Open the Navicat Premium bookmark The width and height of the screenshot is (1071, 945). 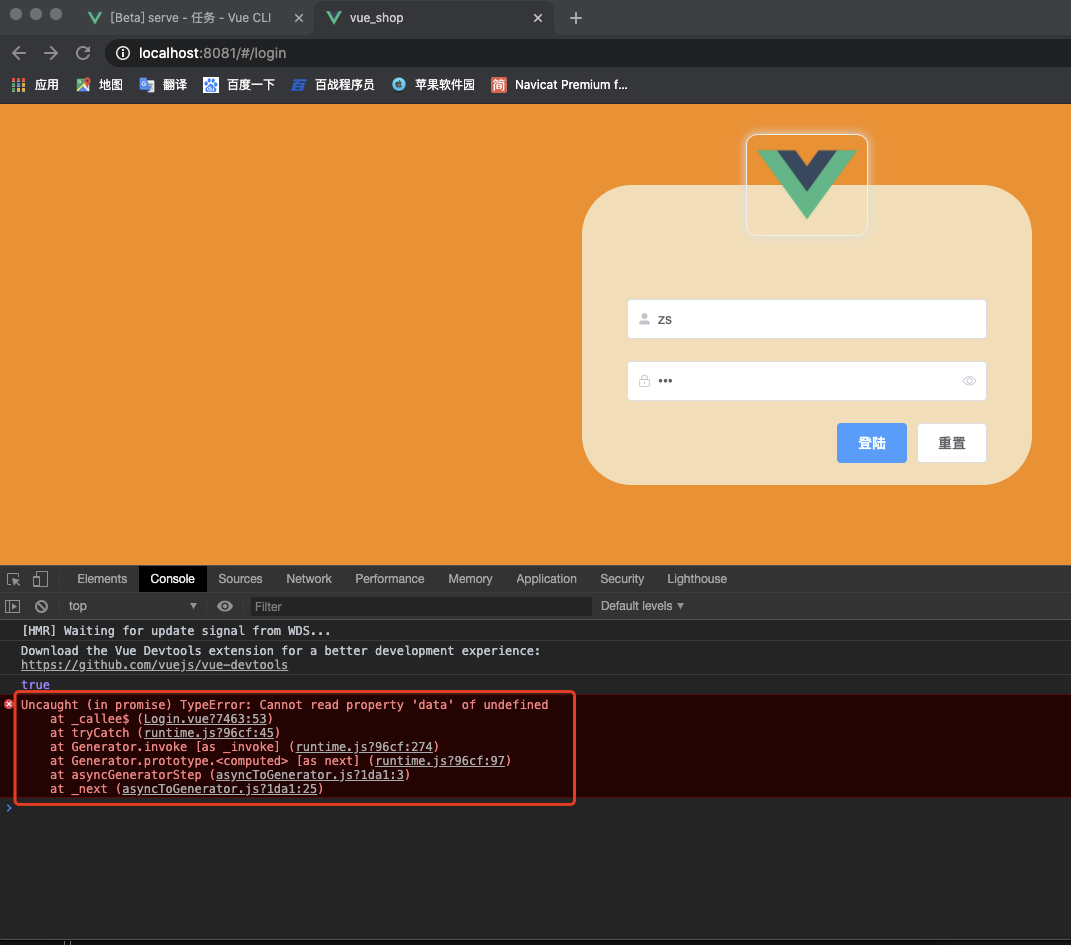[x=559, y=85]
